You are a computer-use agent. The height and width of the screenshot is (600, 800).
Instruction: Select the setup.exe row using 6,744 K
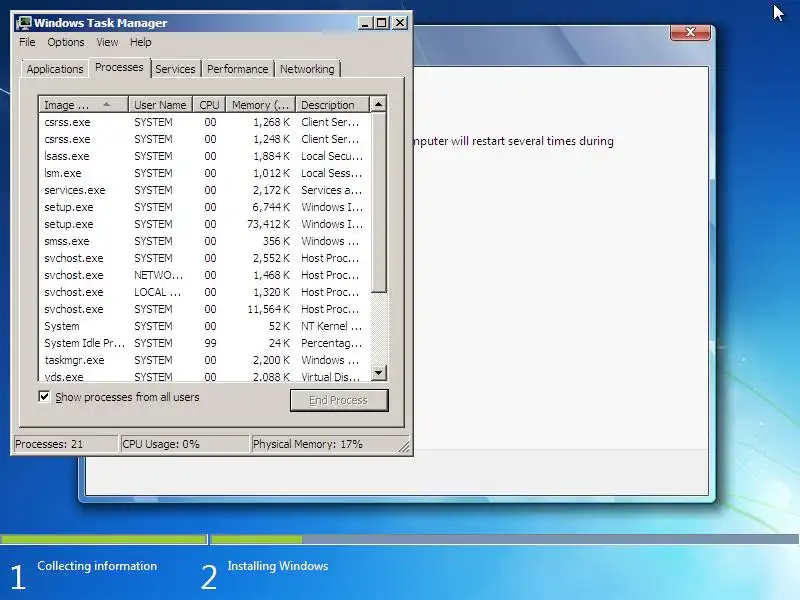pyautogui.click(x=204, y=207)
